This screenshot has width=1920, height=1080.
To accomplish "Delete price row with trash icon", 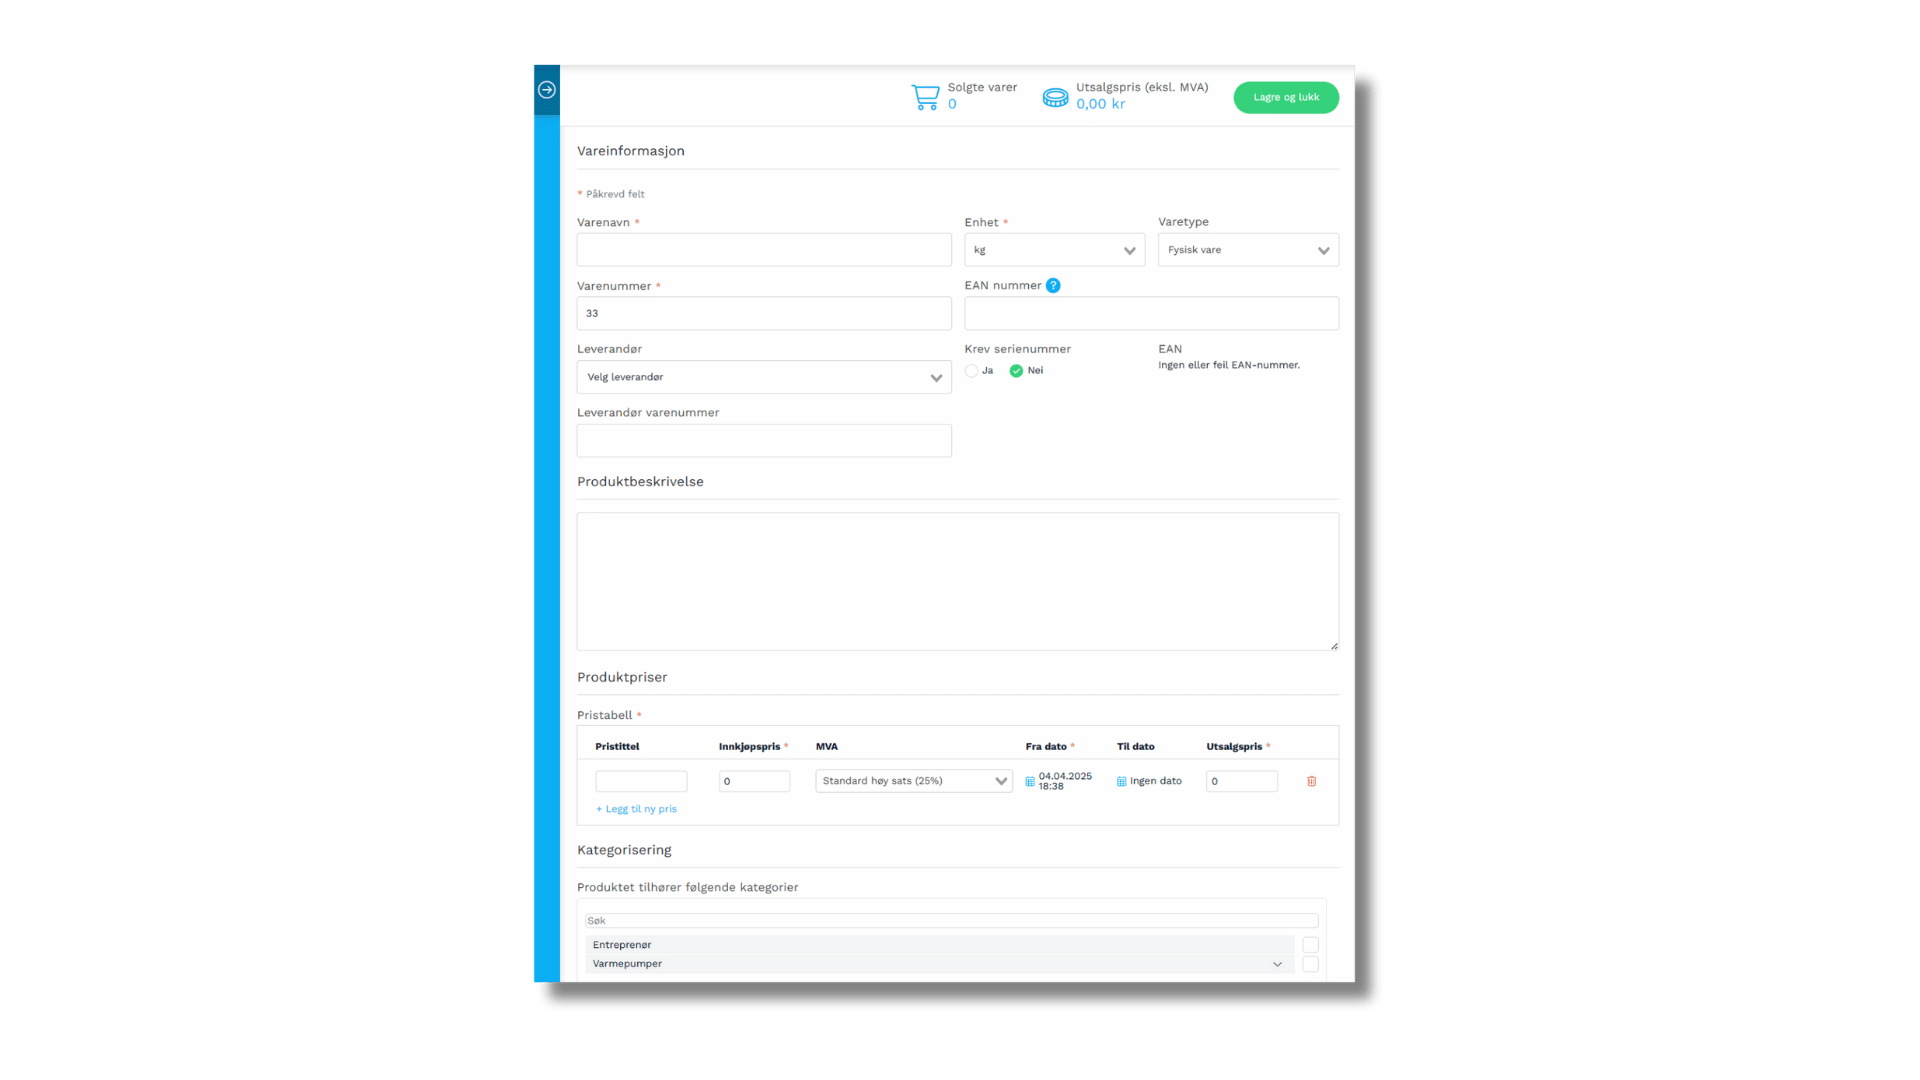I will pos(1311,781).
